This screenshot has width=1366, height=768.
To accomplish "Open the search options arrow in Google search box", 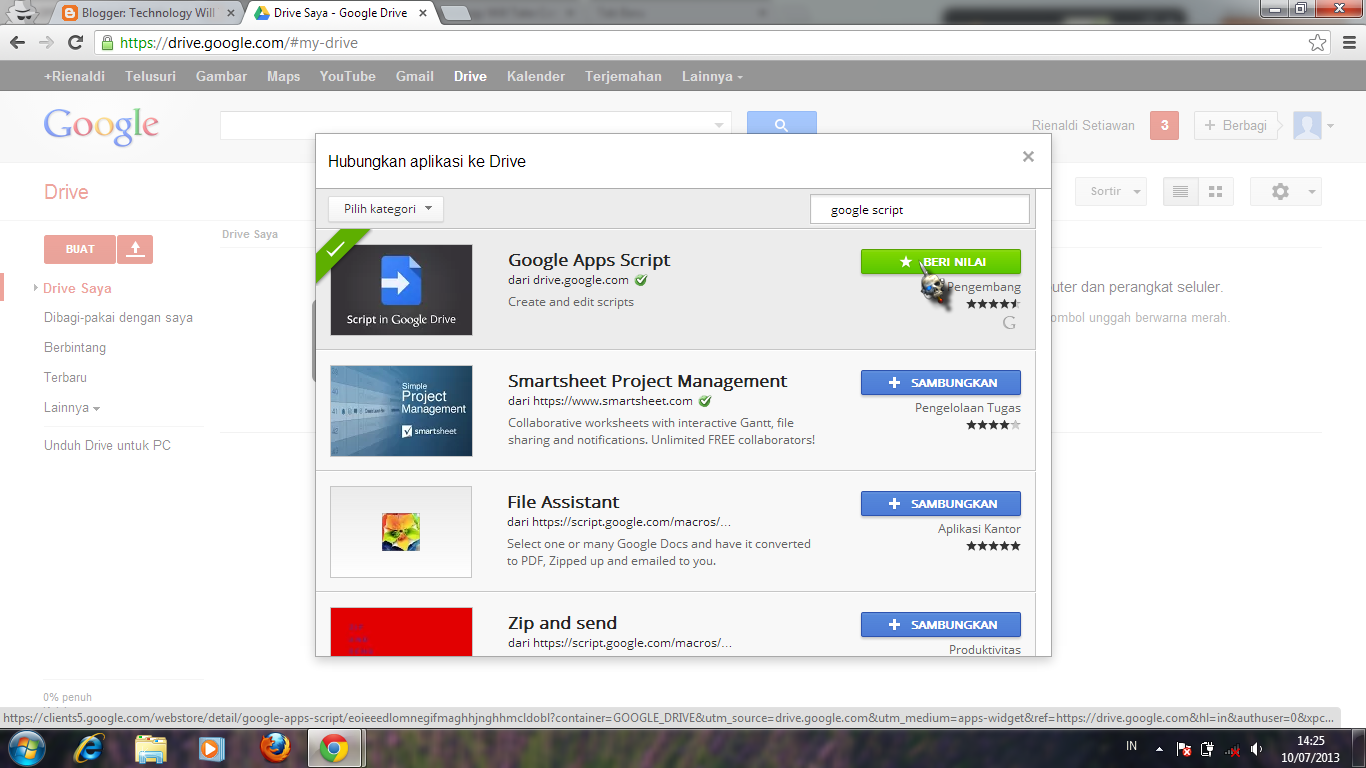I will click(719, 125).
